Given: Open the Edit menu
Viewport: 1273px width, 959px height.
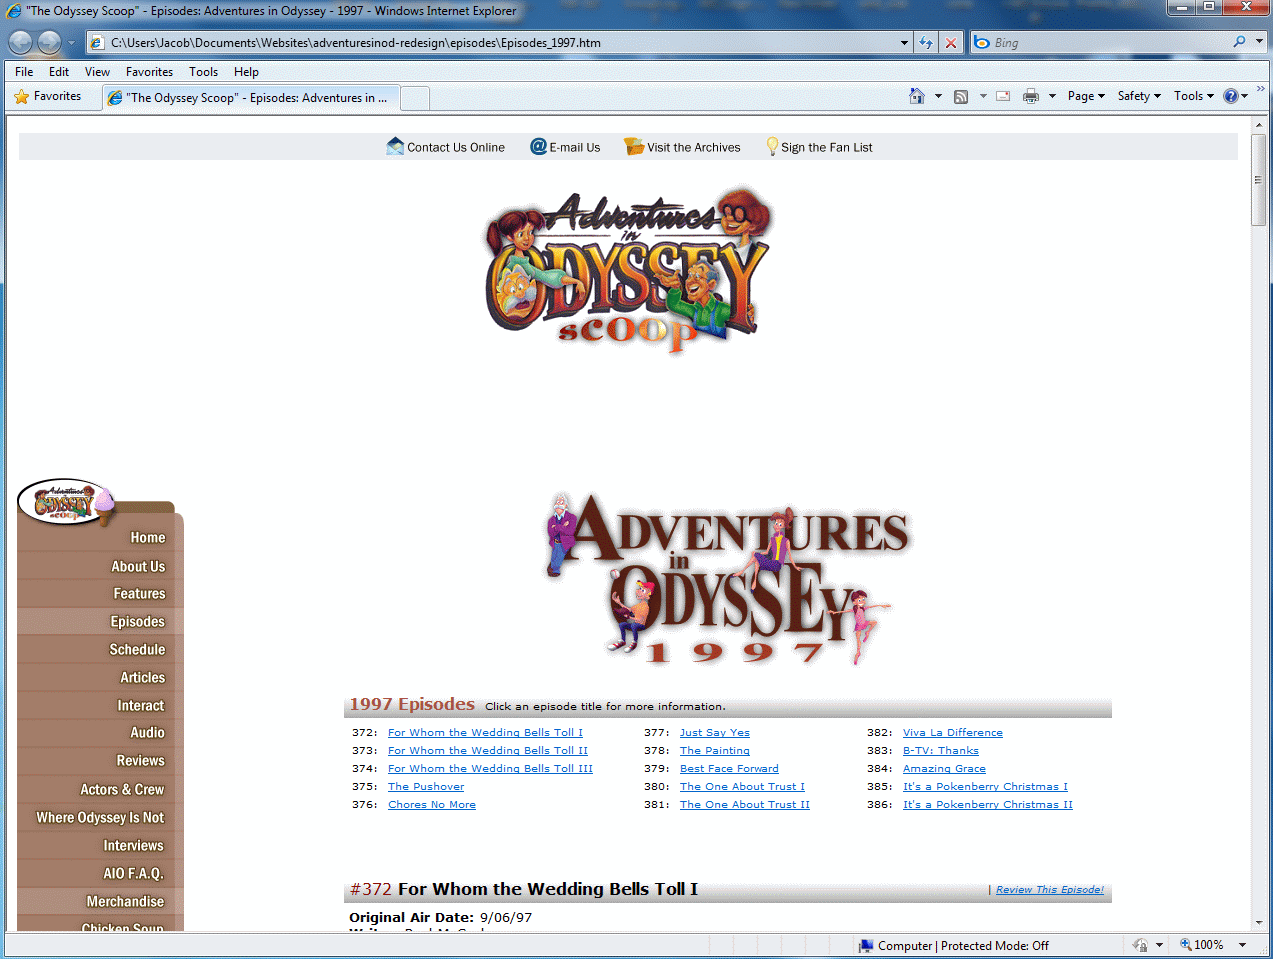Looking at the screenshot, I should coord(59,72).
